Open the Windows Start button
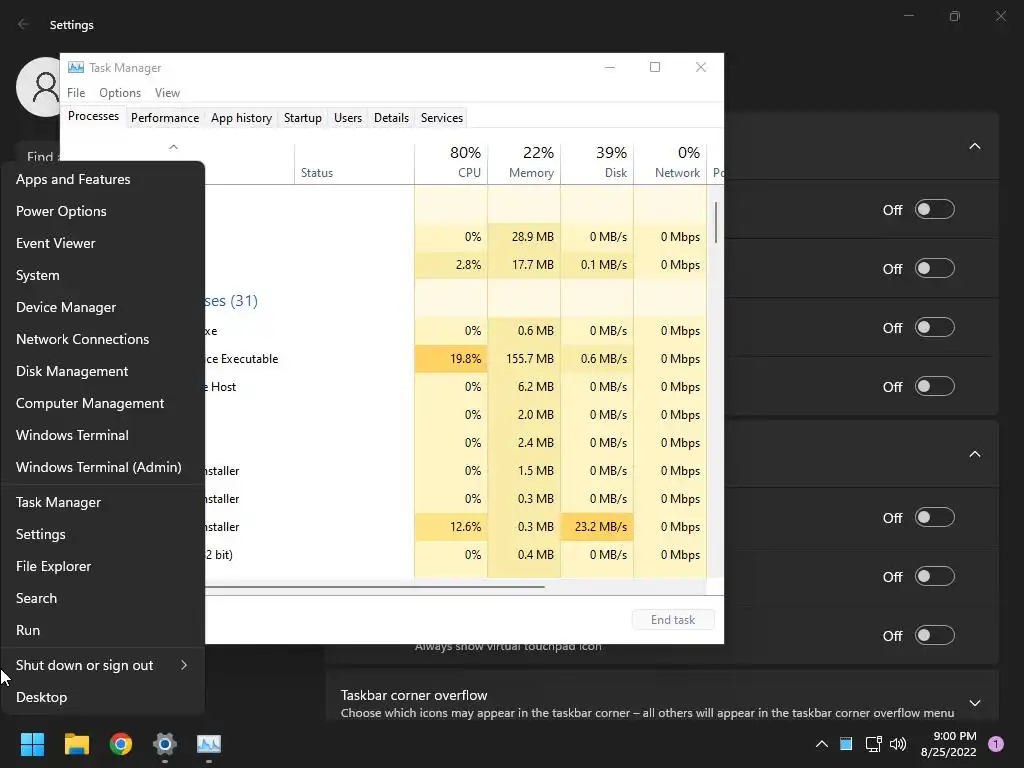1024x768 pixels. (32, 744)
